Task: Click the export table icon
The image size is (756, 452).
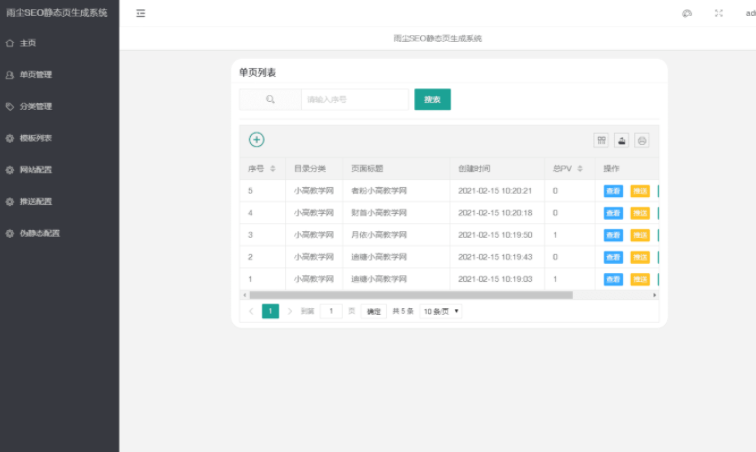Action: pyautogui.click(x=621, y=141)
